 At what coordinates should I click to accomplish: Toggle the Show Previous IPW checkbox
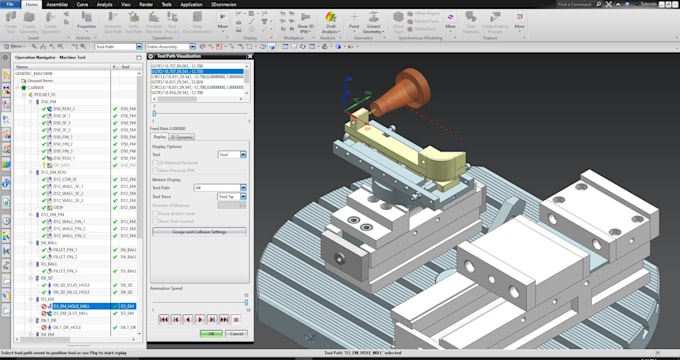click(155, 171)
